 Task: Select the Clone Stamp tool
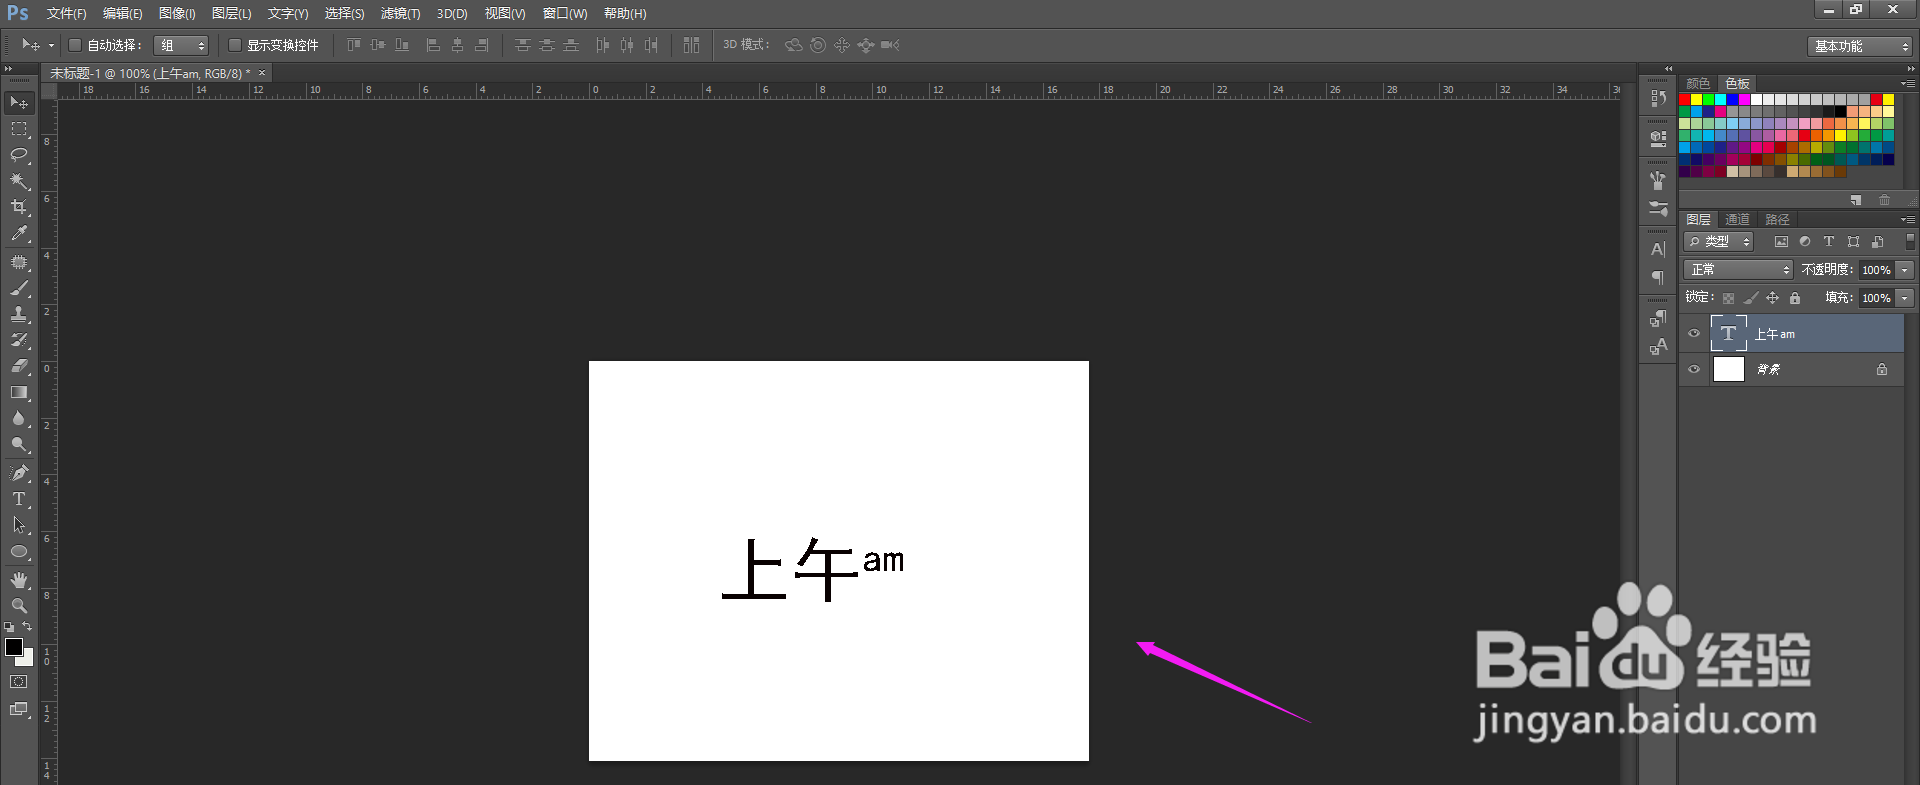pos(19,314)
